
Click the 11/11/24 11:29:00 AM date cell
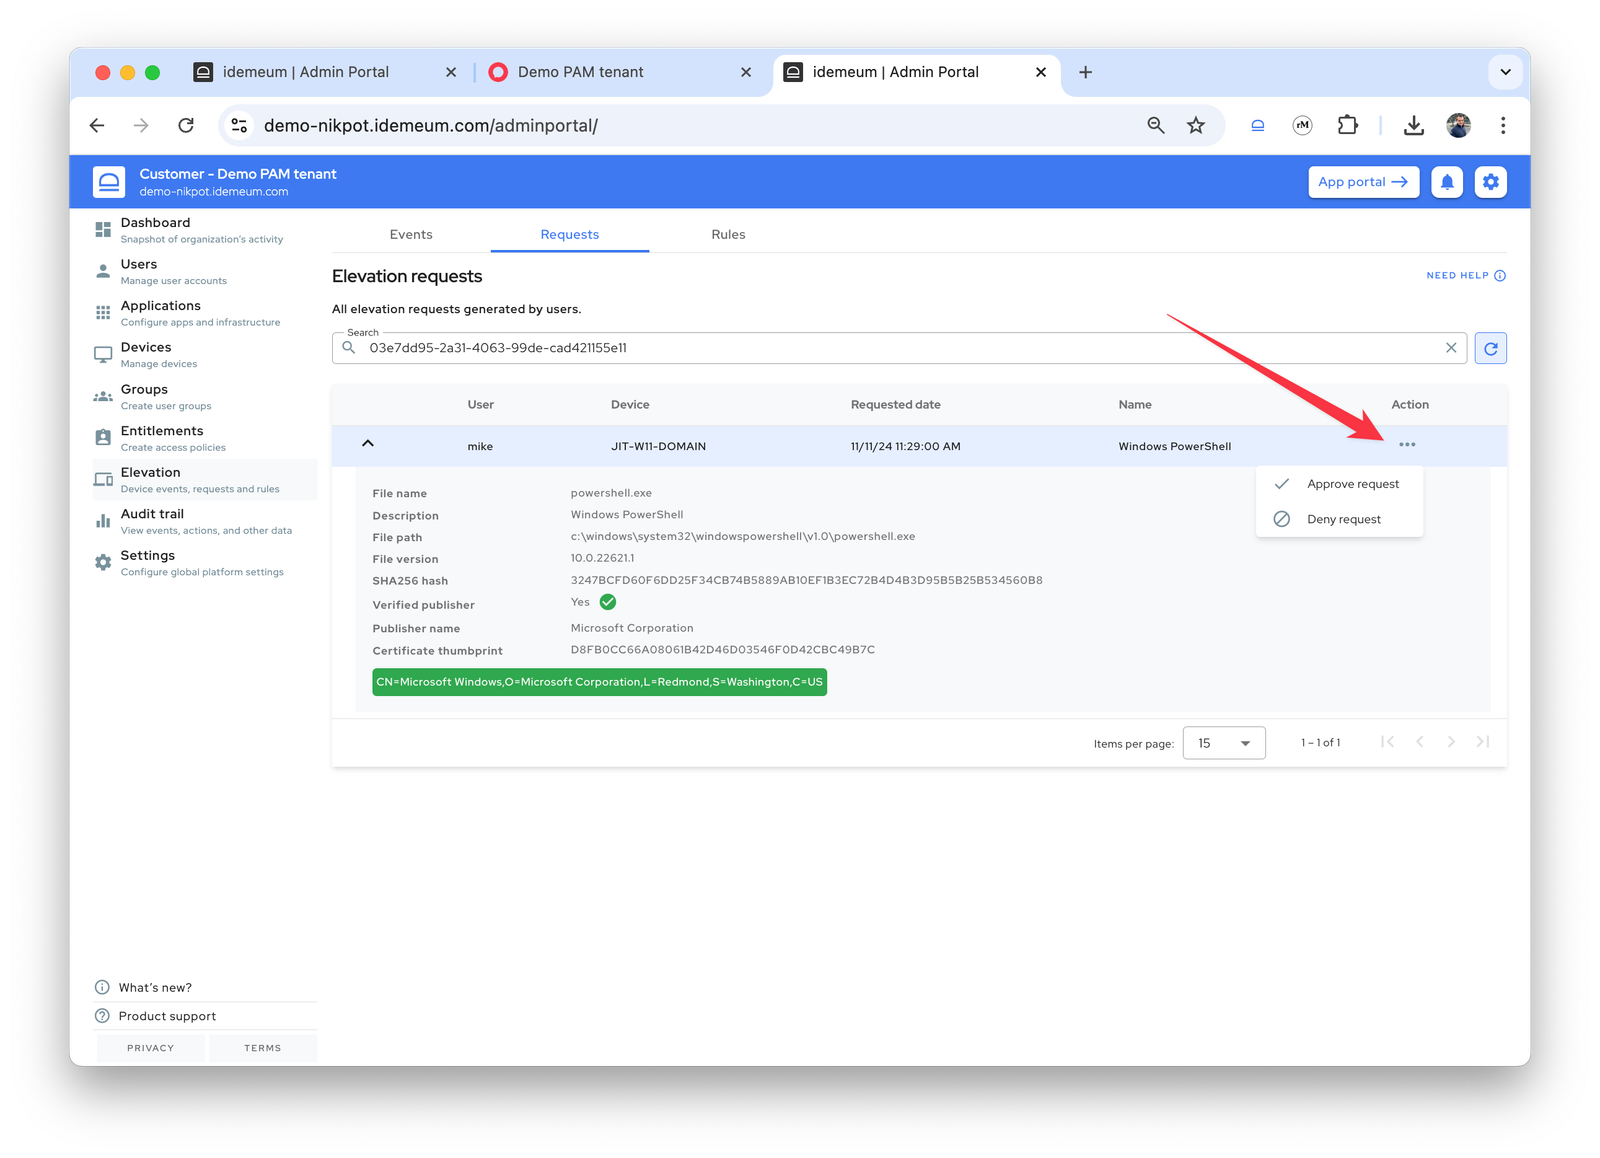click(x=905, y=446)
